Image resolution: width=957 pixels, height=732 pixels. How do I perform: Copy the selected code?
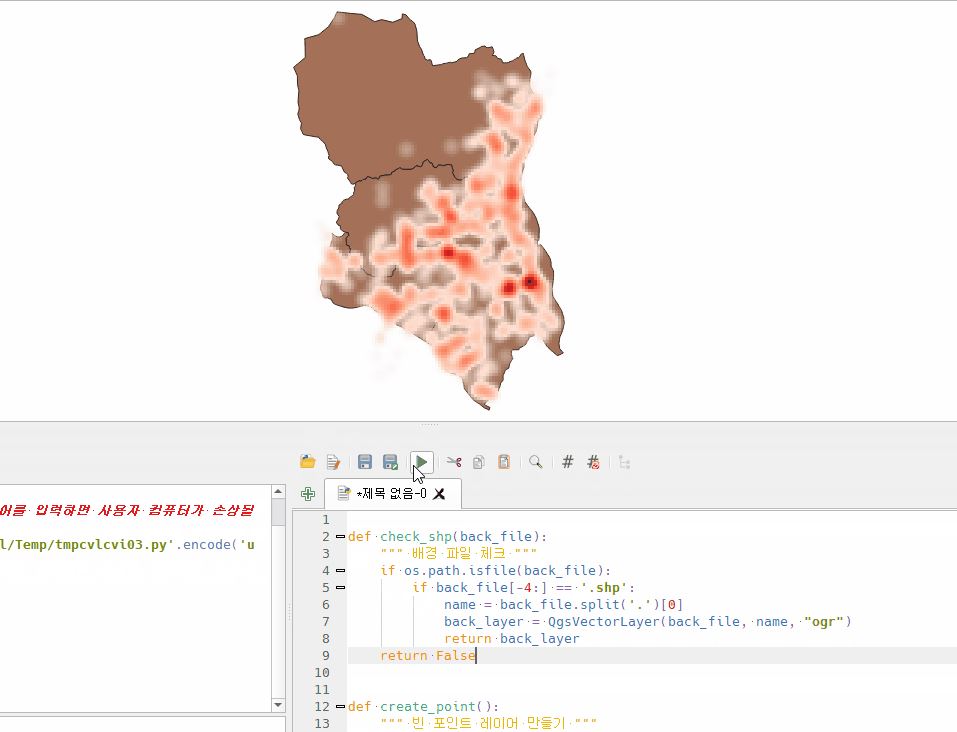pos(477,461)
